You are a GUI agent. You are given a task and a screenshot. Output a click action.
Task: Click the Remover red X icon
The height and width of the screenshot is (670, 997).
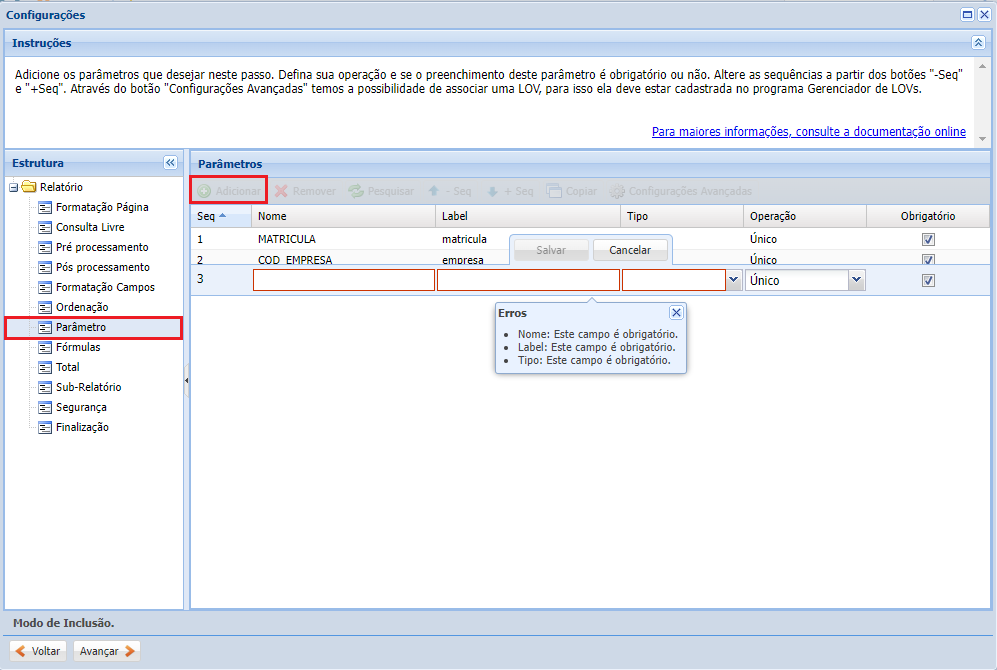(x=282, y=191)
